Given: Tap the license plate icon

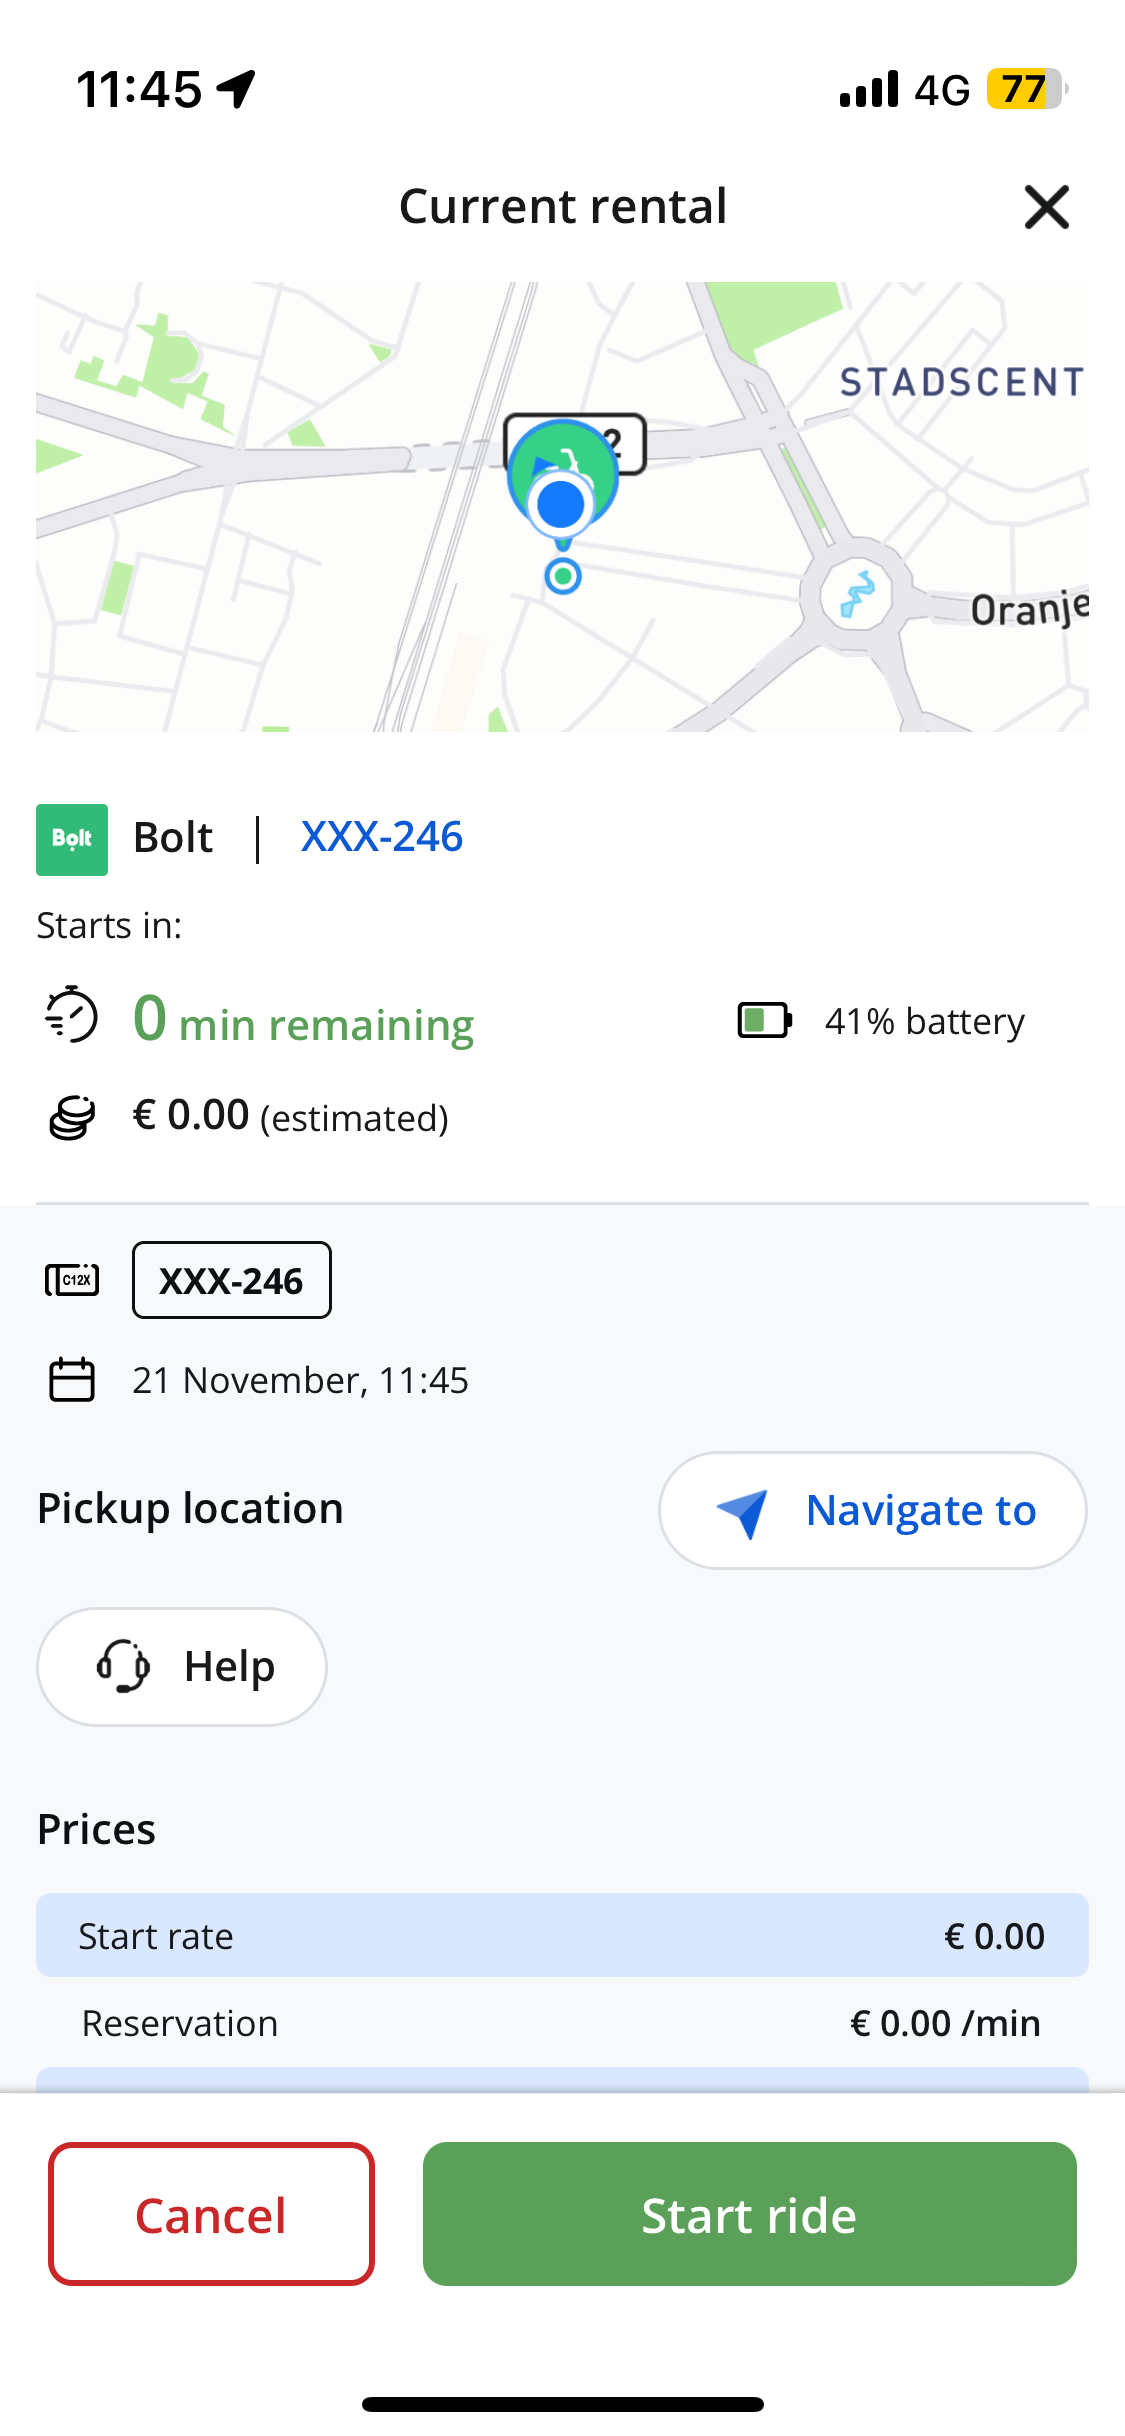Looking at the screenshot, I should 72,1280.
